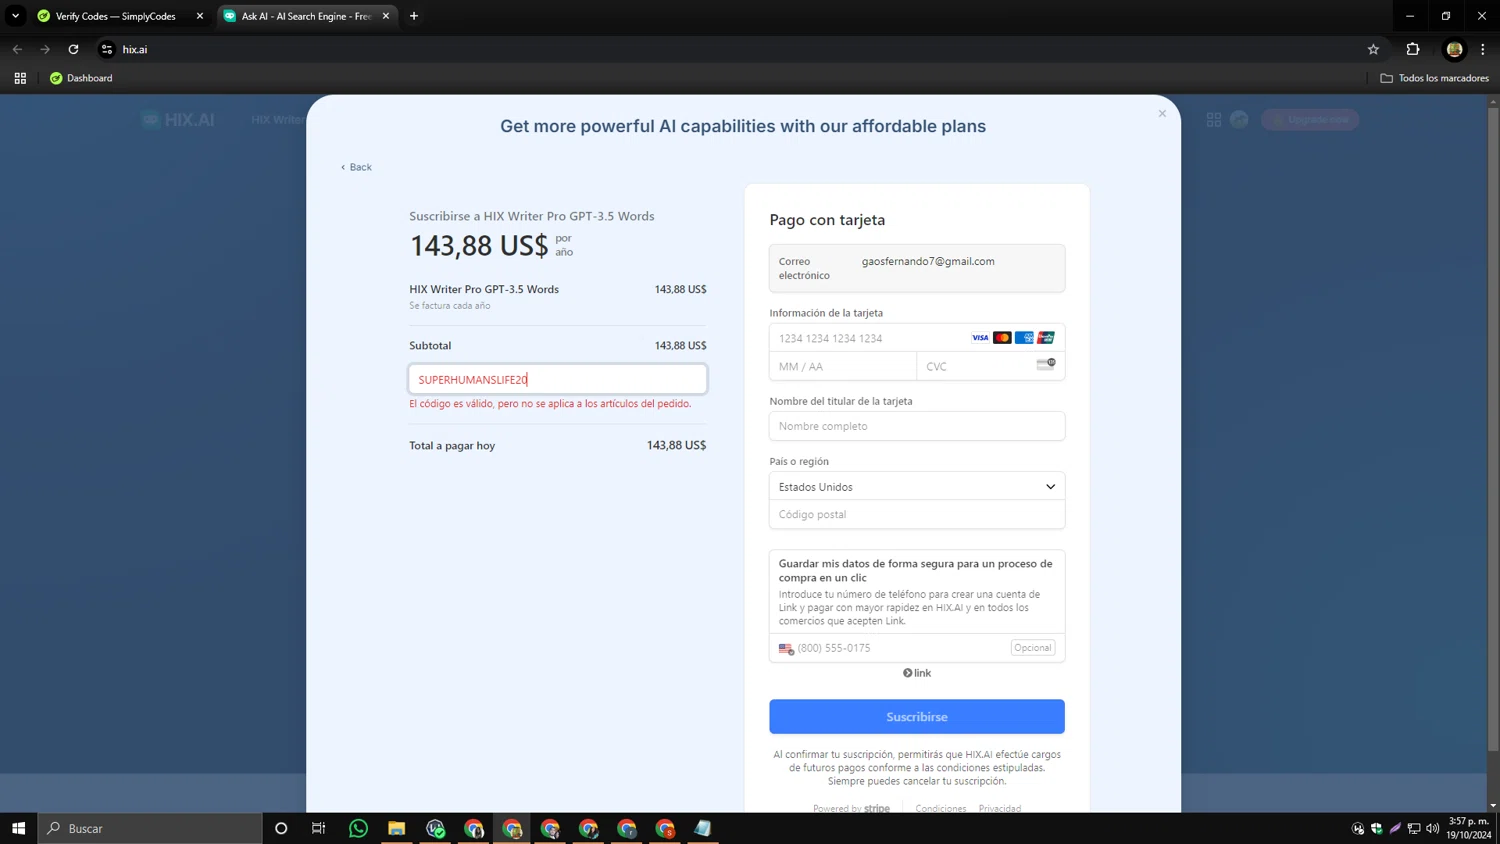The image size is (1500, 844).
Task: Go back using the Back link
Action: [356, 167]
